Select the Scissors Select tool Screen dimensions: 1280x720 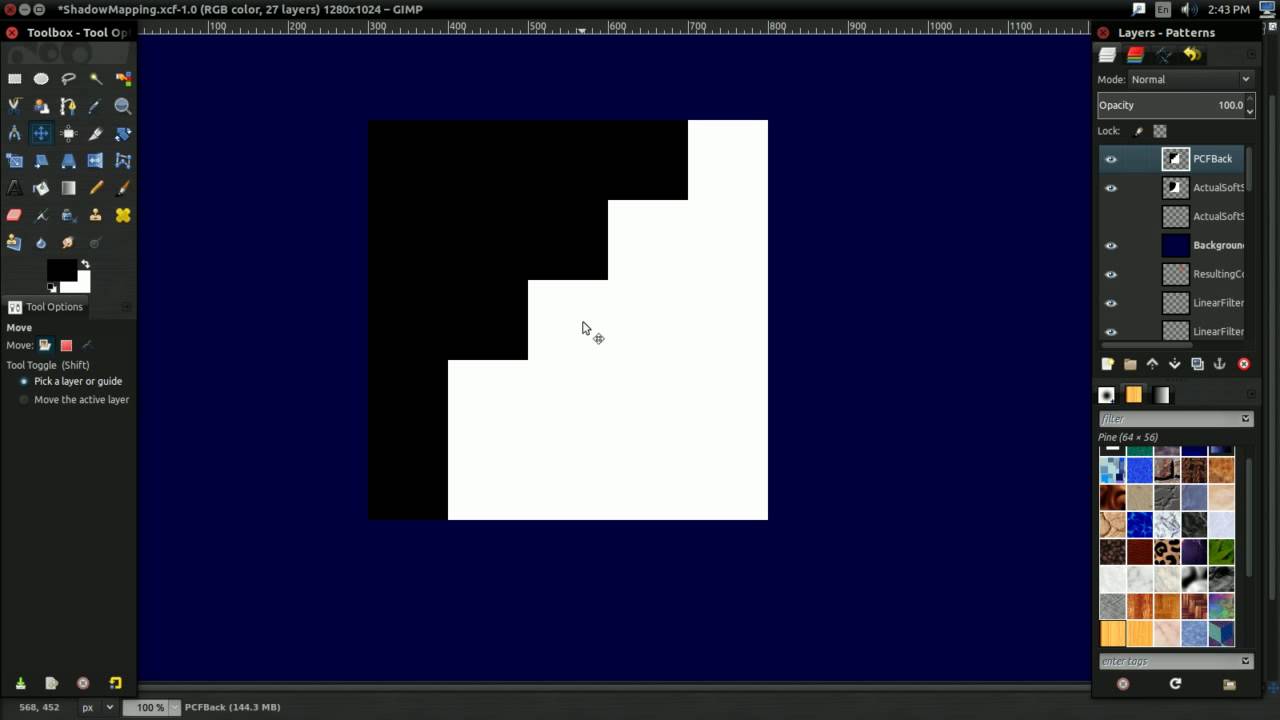click(14, 106)
